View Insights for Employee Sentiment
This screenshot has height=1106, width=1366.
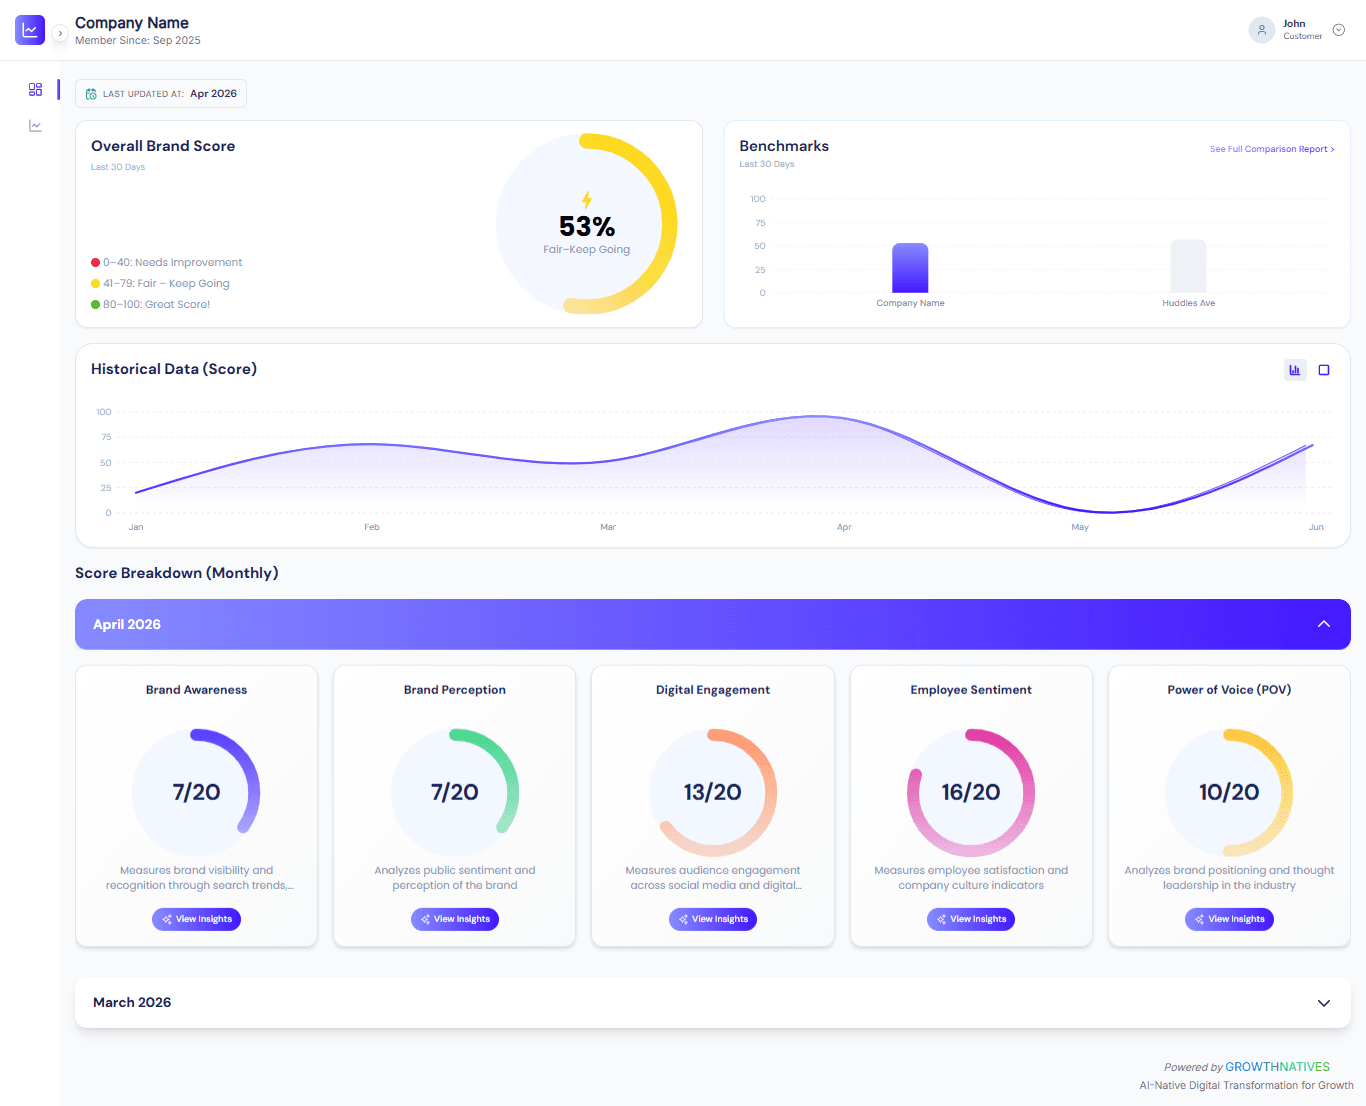971,919
